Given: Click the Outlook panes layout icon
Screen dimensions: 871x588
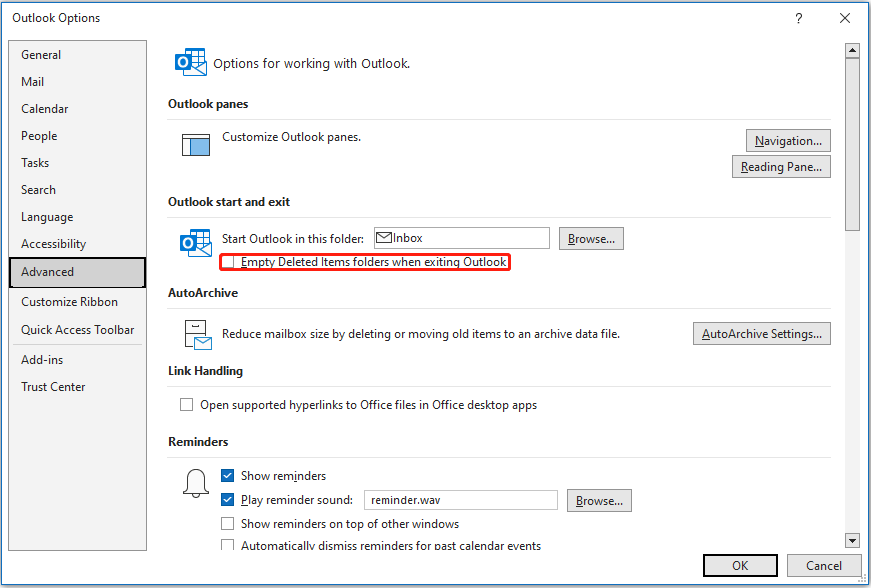Looking at the screenshot, I should [196, 144].
